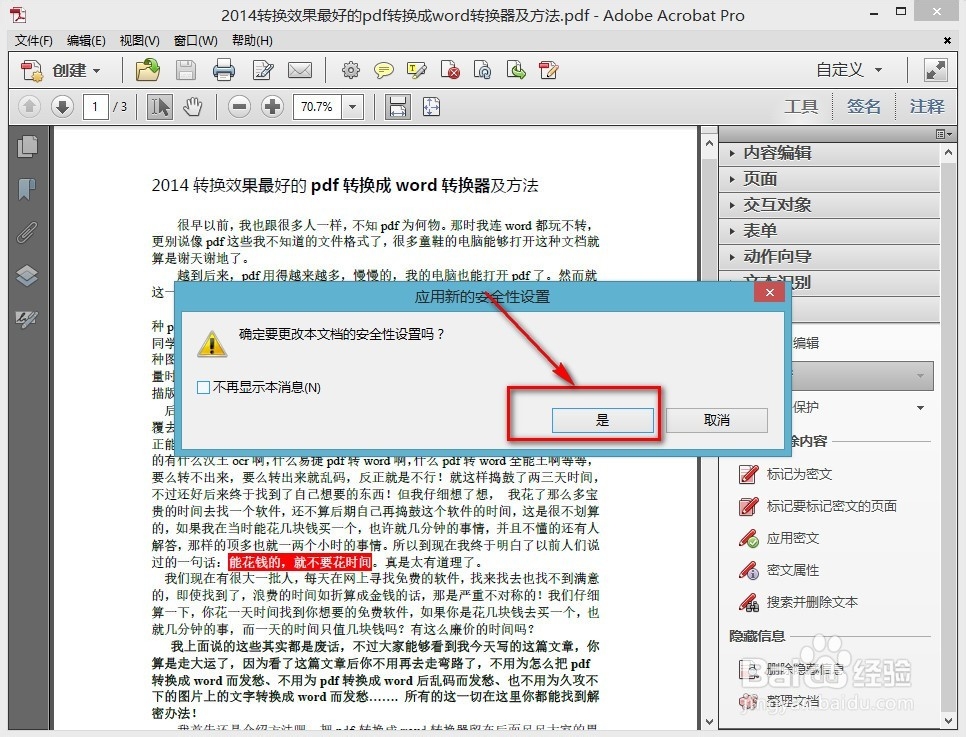Choose the Select text cursor tool
Viewport: 966px width, 737px height.
(160, 107)
